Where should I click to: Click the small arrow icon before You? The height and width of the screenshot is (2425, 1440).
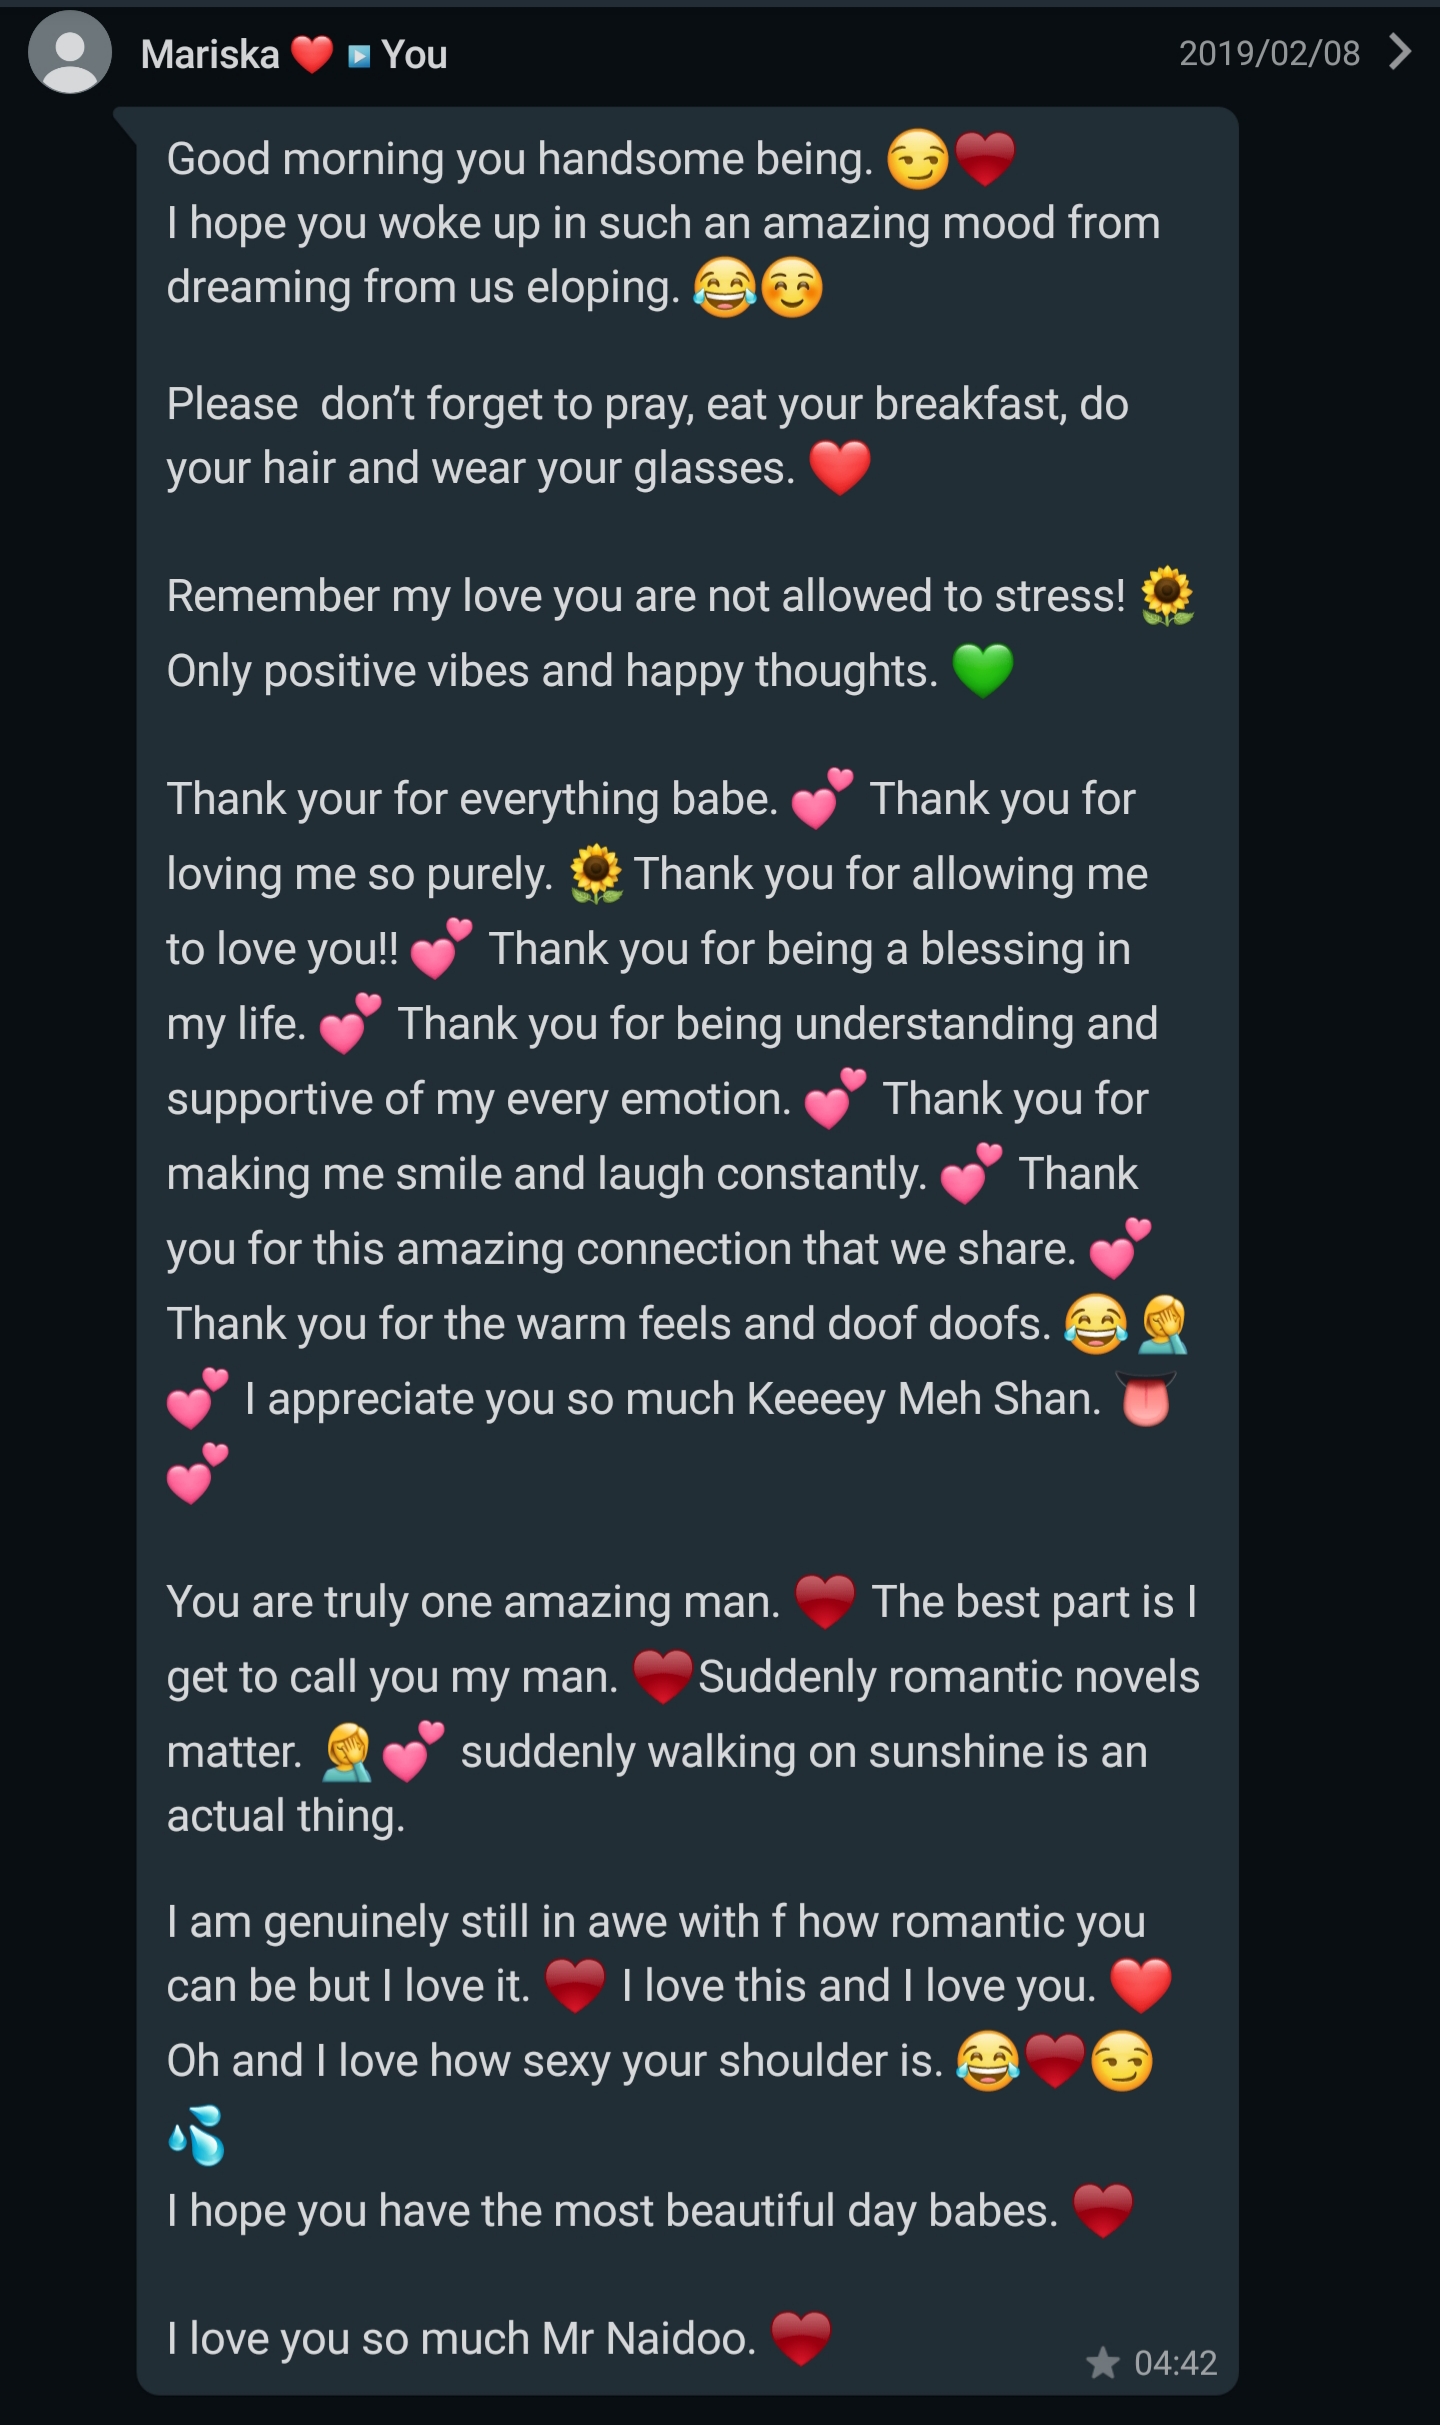[x=359, y=56]
